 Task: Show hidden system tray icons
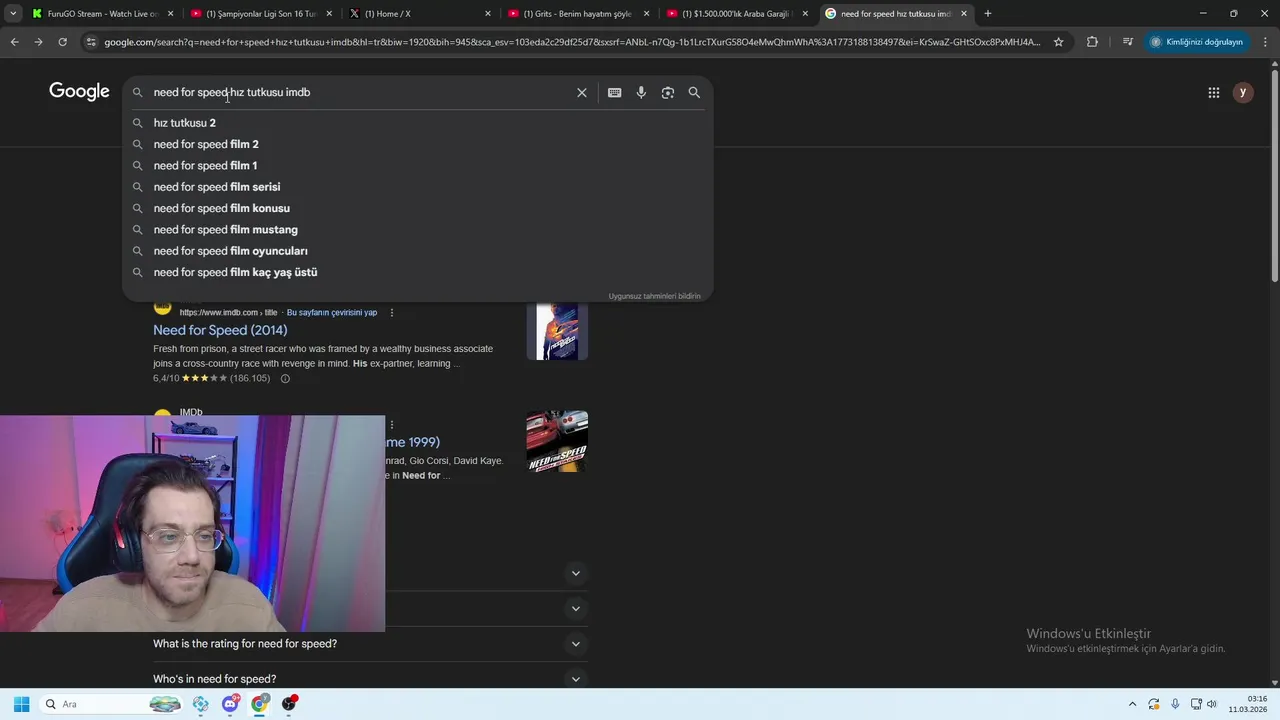1132,704
